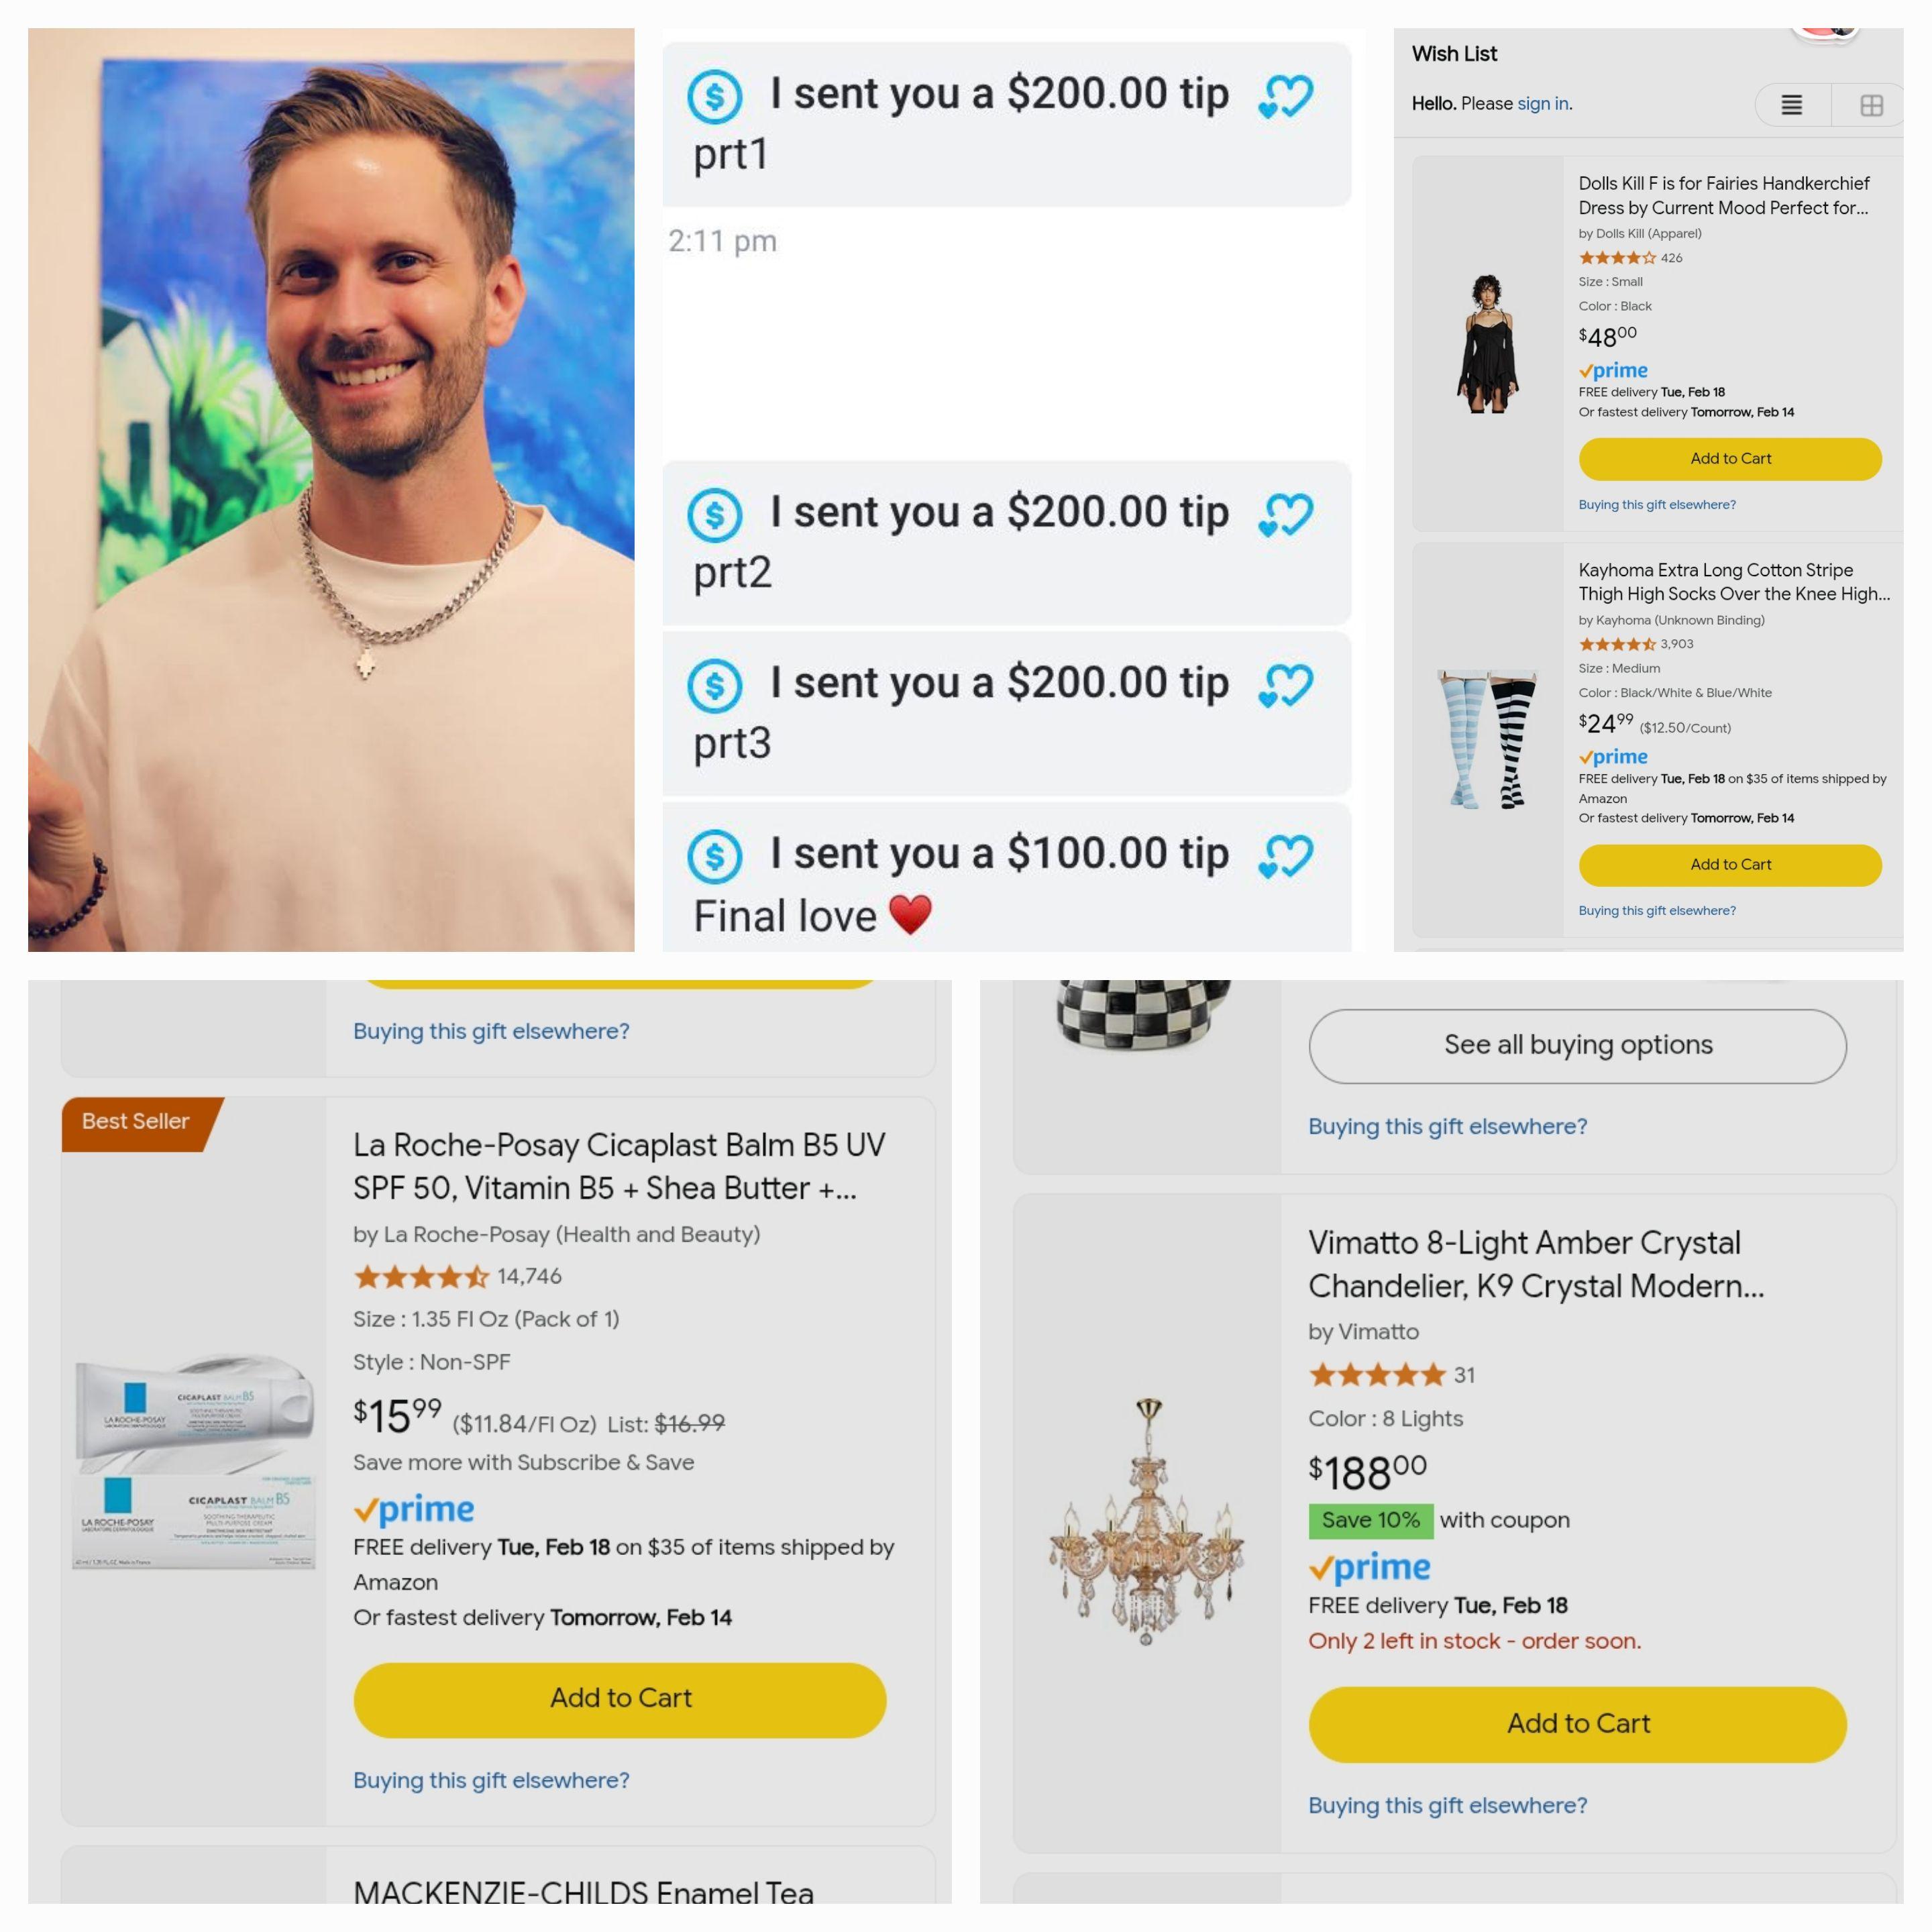
Task: Switch wish list to grid view icon
Action: click(1871, 105)
